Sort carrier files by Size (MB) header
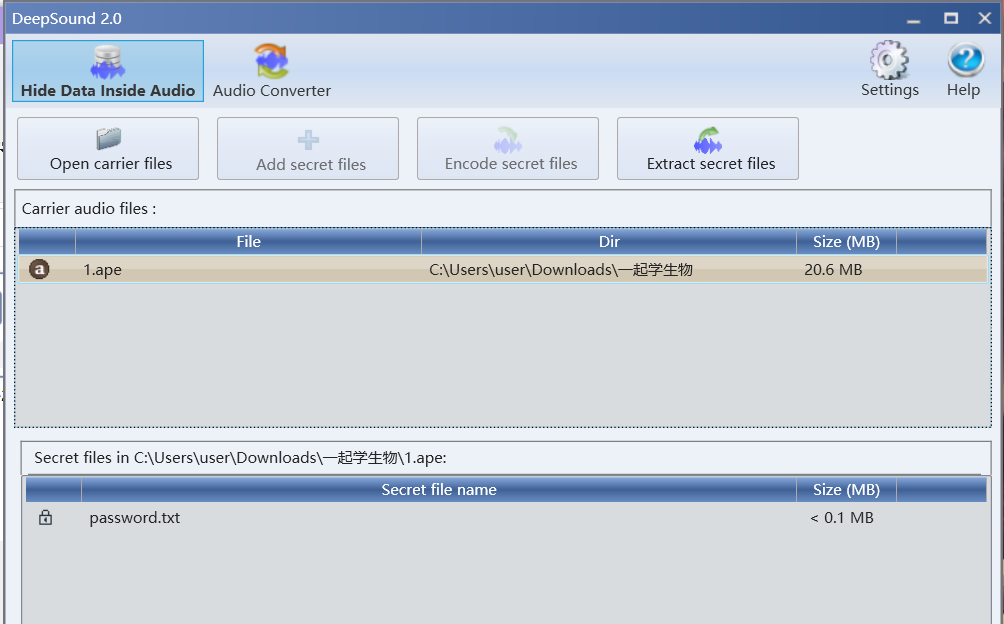Screen dimensions: 1004x624 [845, 242]
